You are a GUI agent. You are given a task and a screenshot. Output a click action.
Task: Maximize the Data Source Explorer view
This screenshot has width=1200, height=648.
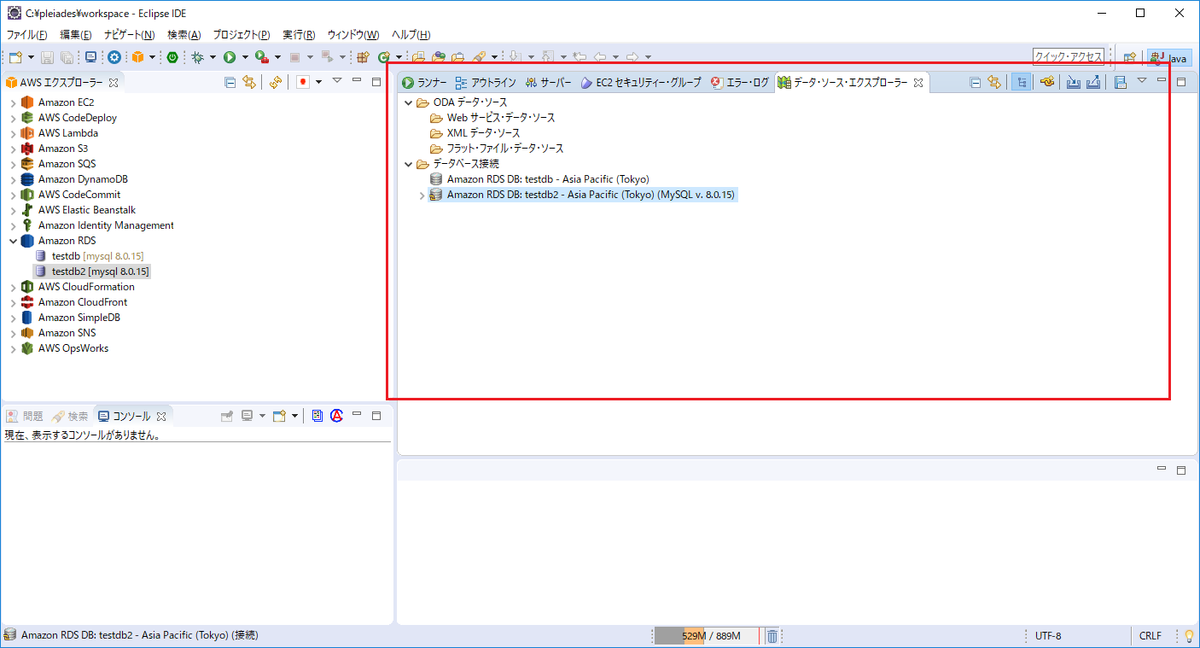(x=1180, y=81)
